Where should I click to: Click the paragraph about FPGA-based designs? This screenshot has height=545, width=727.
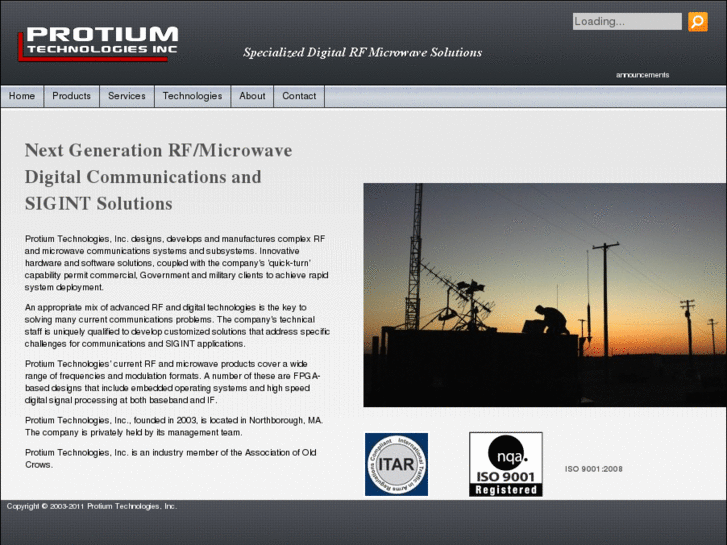(172, 382)
